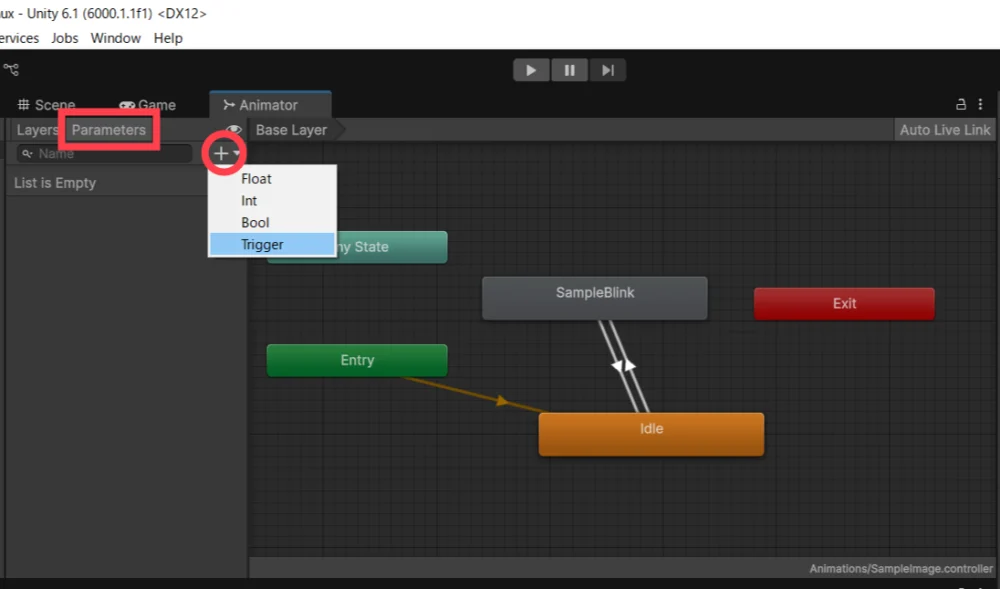Open the Window menu

[x=115, y=38]
